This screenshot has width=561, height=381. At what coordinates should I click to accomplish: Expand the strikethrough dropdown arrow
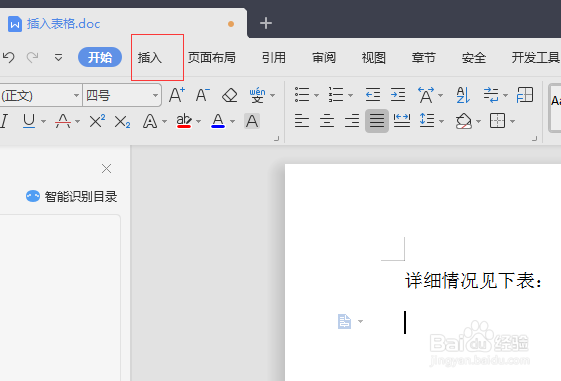tap(77, 122)
